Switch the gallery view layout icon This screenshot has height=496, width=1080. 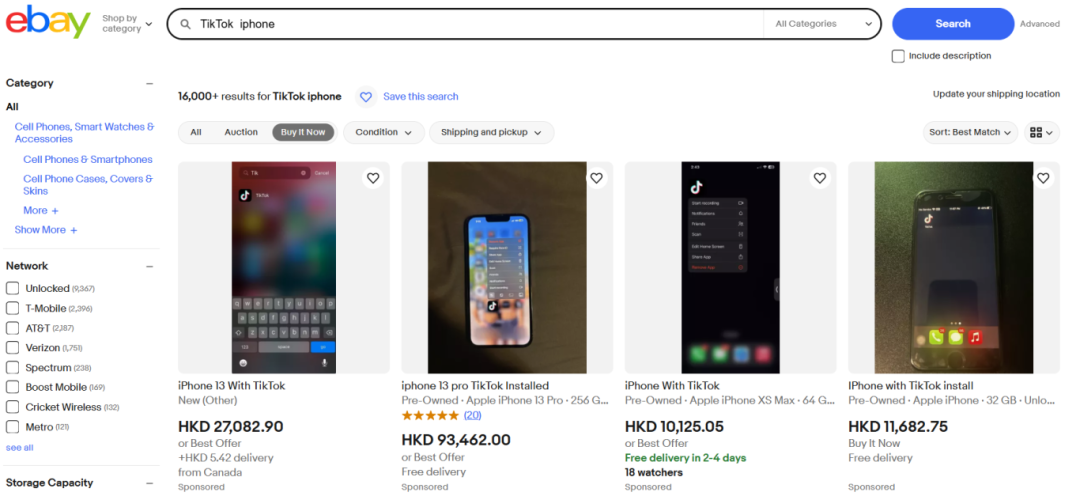(1041, 132)
